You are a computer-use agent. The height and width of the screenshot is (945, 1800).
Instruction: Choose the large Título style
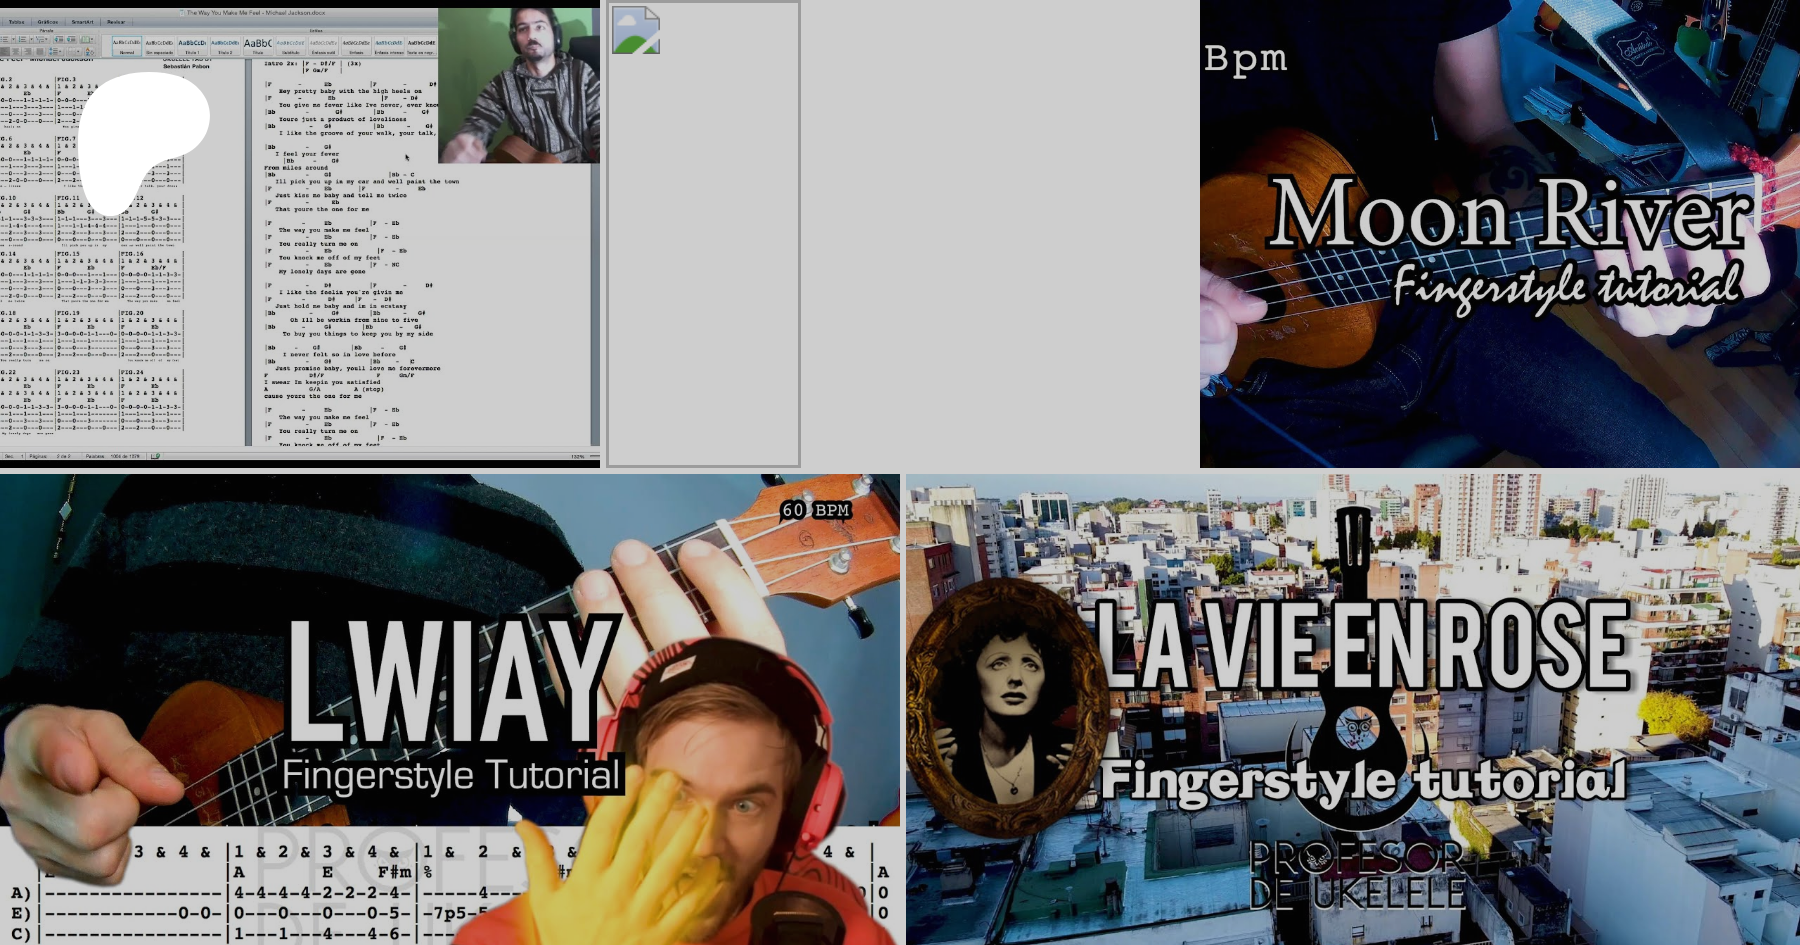click(x=258, y=45)
